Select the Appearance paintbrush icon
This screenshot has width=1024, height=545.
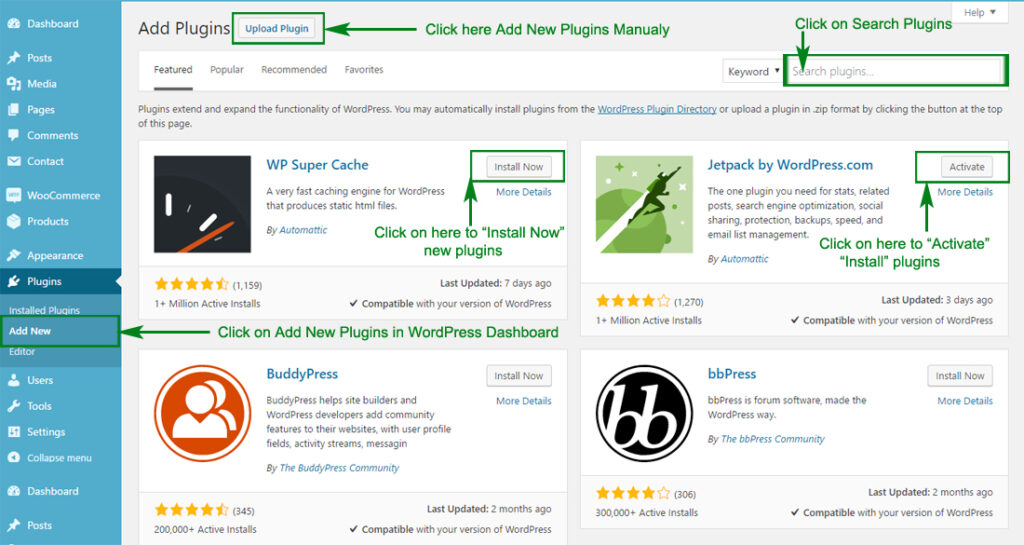pyautogui.click(x=13, y=256)
